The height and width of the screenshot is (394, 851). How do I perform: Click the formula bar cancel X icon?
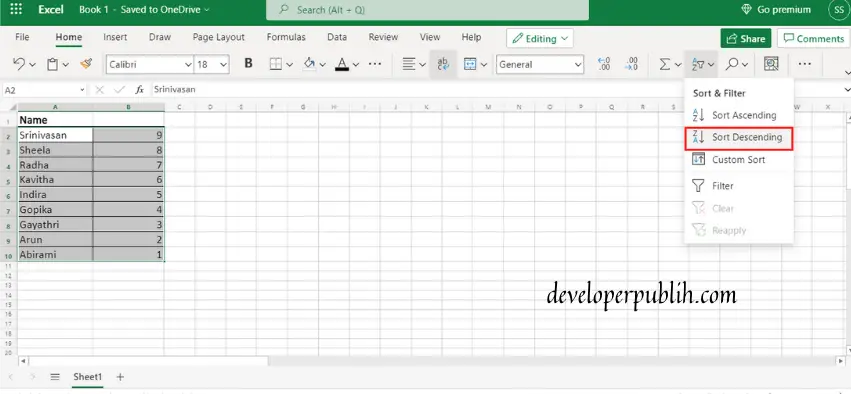100,90
